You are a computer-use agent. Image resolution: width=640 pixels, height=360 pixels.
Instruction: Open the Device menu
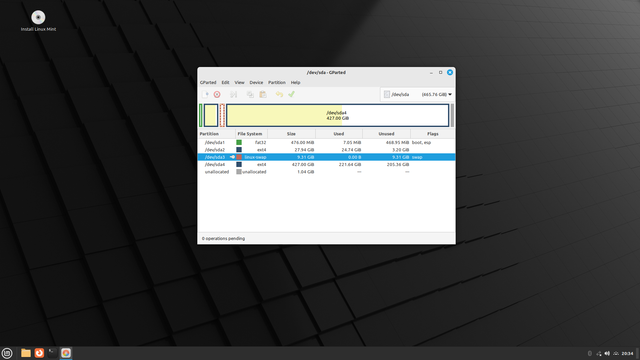[256, 82]
